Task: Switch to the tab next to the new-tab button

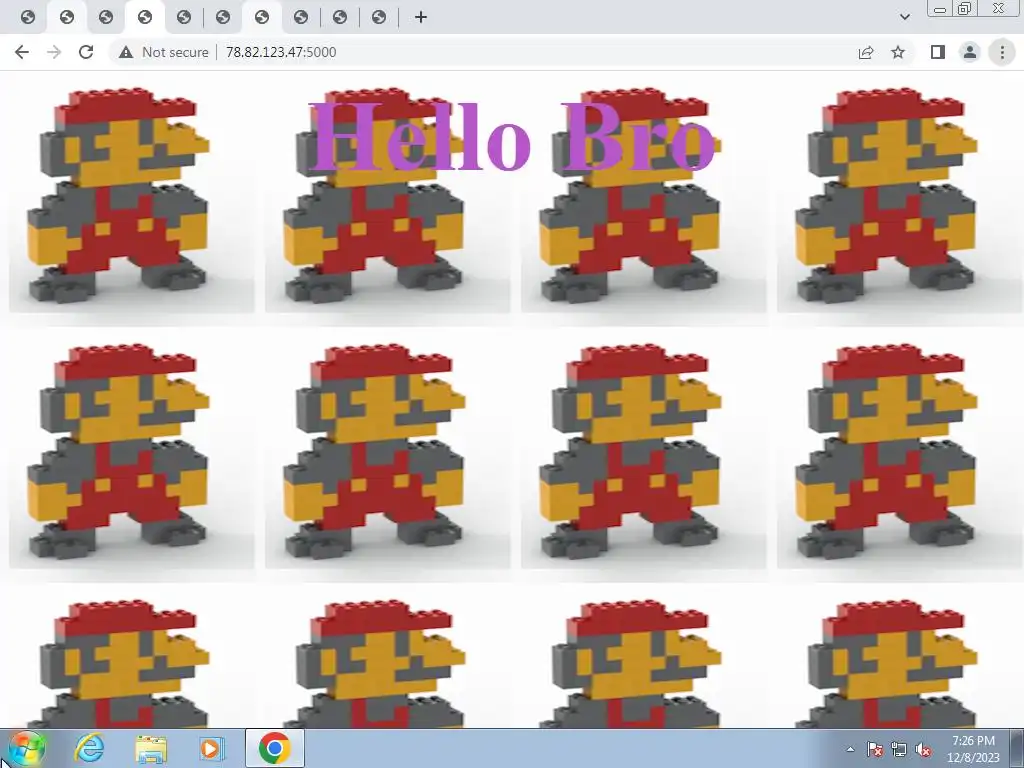Action: click(379, 17)
